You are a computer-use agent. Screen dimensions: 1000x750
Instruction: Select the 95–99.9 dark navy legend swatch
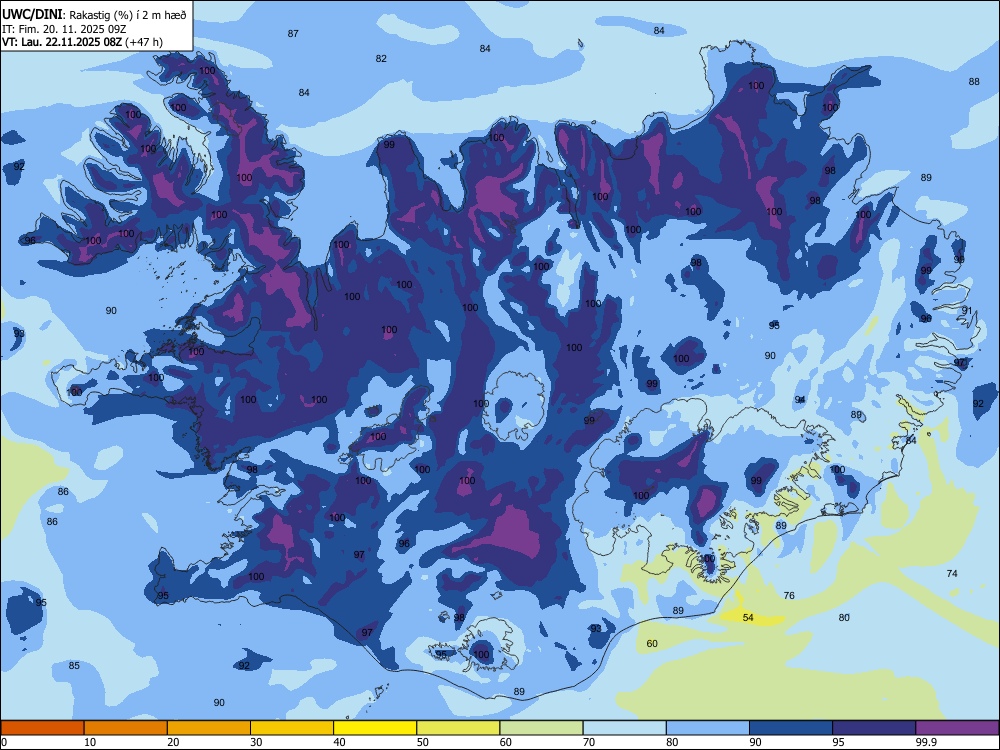coord(874,728)
